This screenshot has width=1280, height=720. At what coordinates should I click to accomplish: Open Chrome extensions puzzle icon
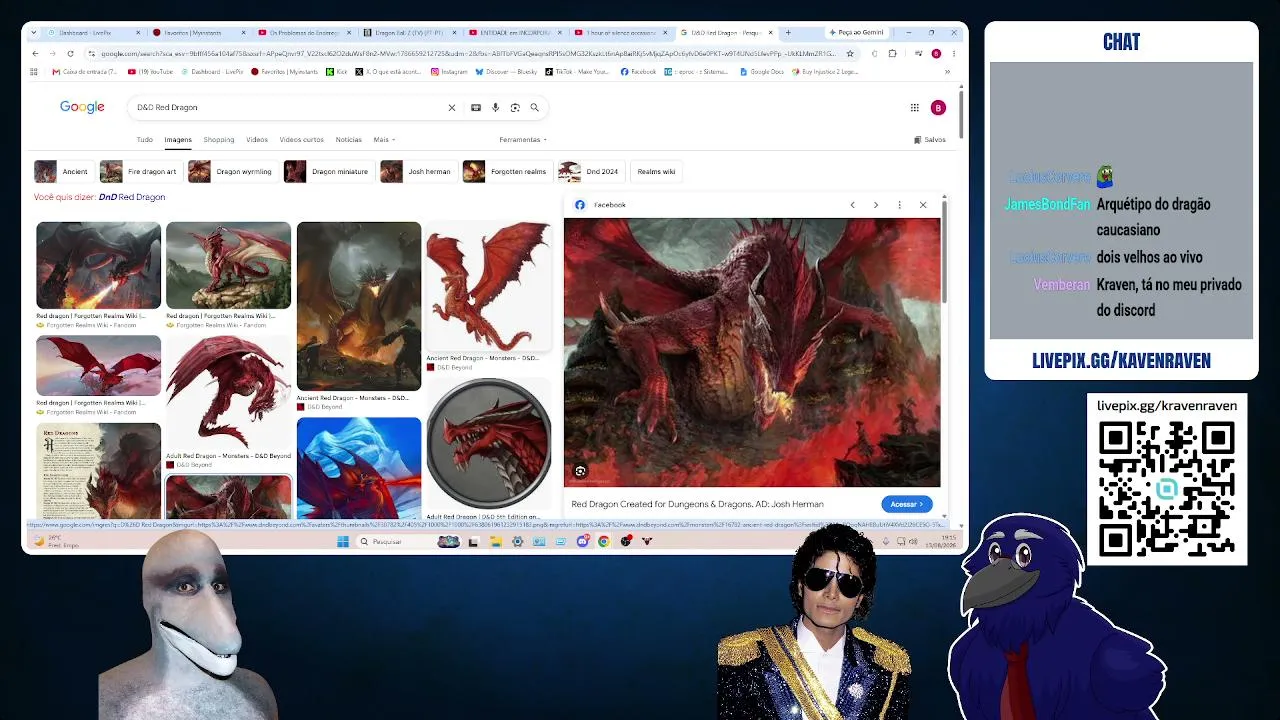tap(892, 53)
